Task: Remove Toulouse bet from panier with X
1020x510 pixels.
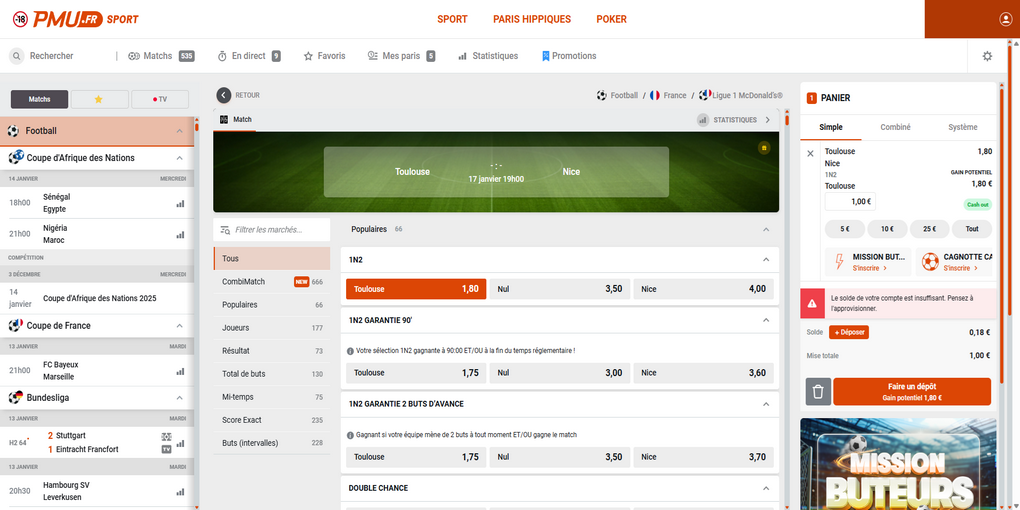Action: 810,153
